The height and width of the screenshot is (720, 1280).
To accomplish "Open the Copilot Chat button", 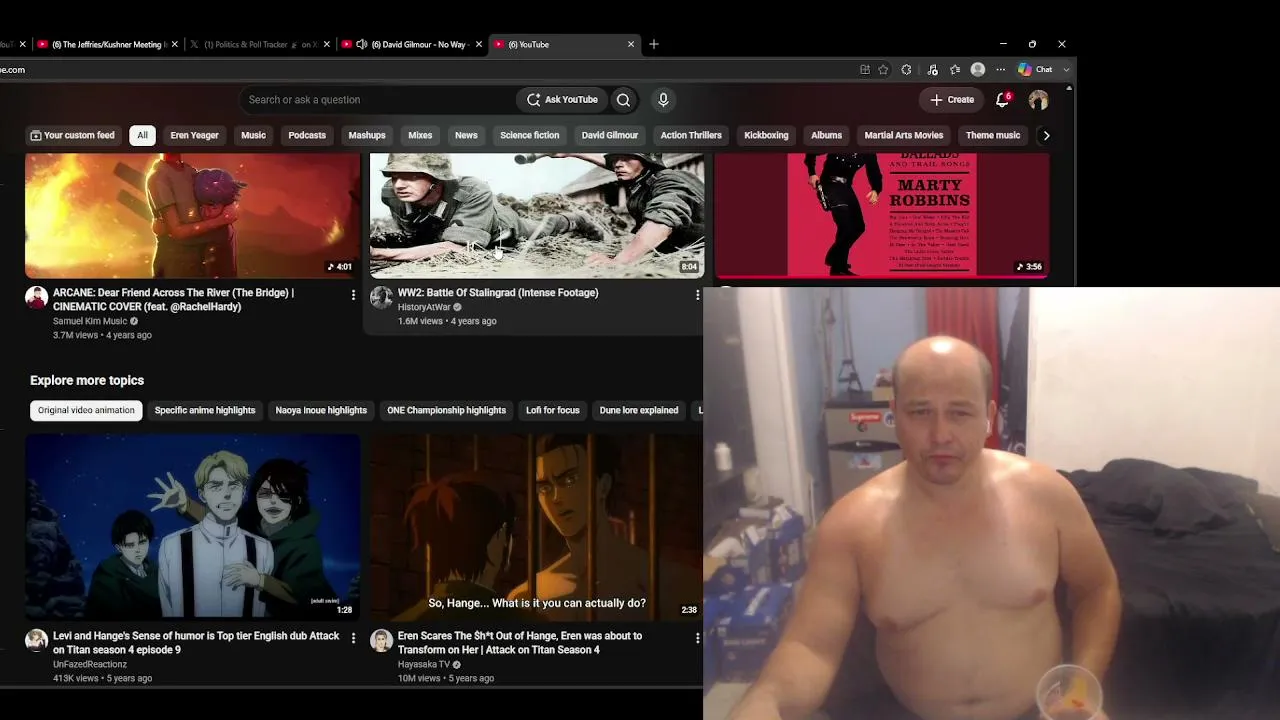I will tap(1035, 70).
